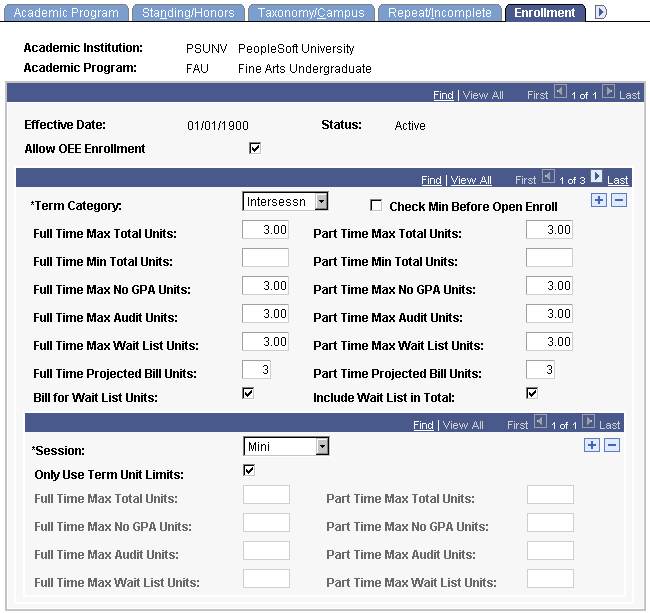This screenshot has width=650, height=613.
Task: Delete the current Term Category row
Action: [619, 201]
